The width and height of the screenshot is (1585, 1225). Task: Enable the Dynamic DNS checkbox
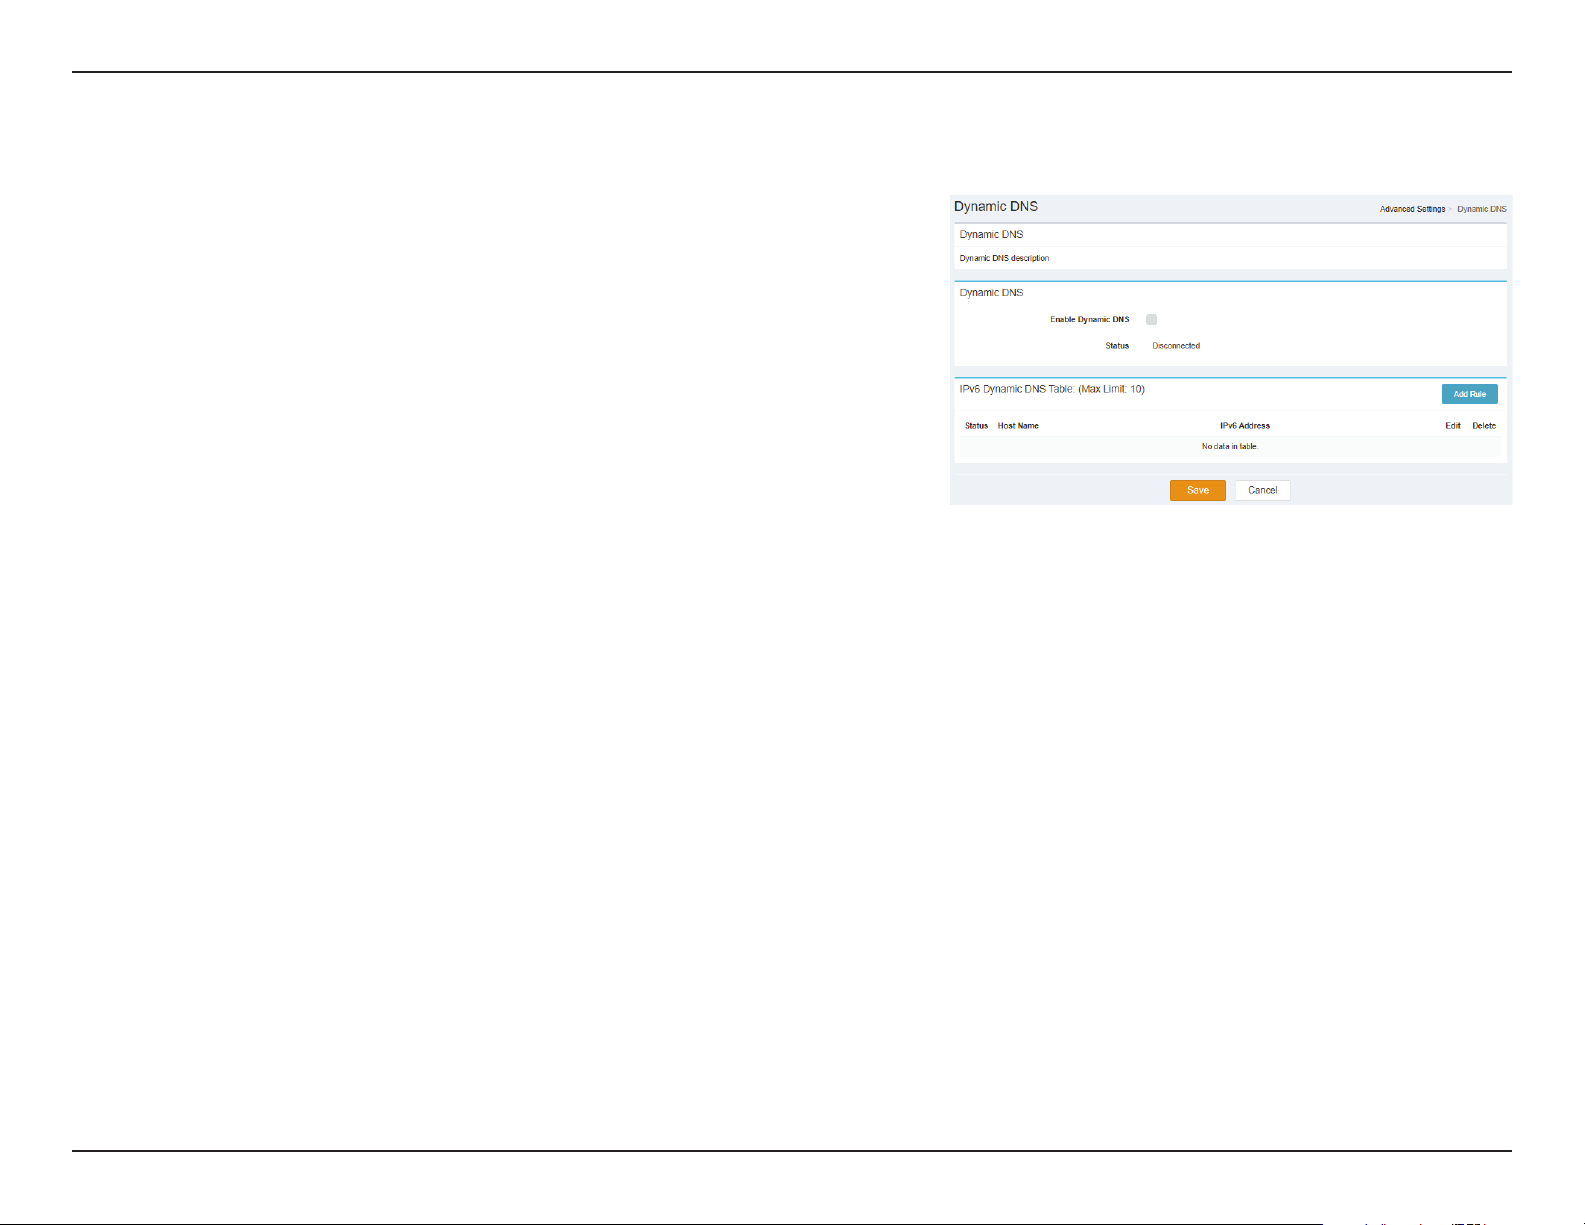[1151, 320]
